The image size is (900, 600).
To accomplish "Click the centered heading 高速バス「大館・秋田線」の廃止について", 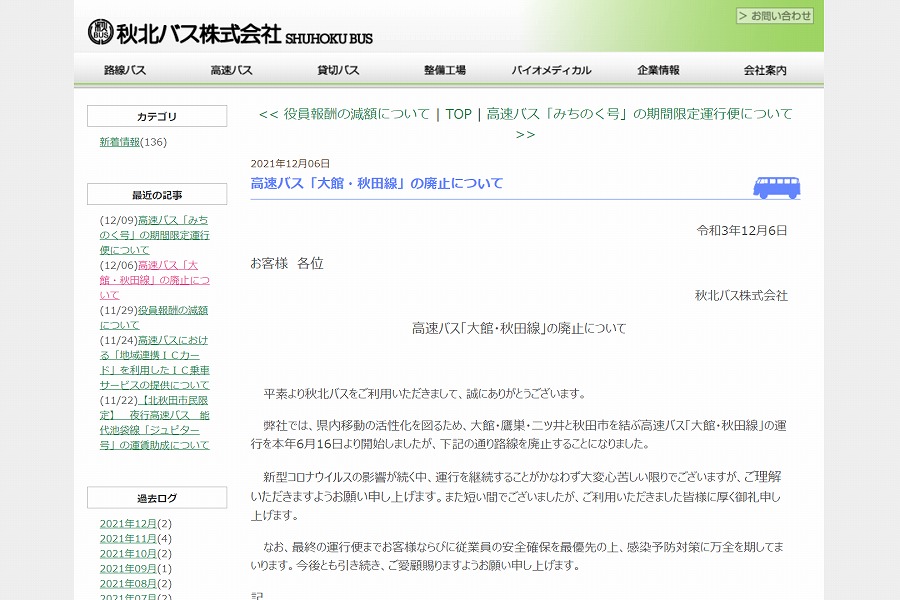I will 519,328.
